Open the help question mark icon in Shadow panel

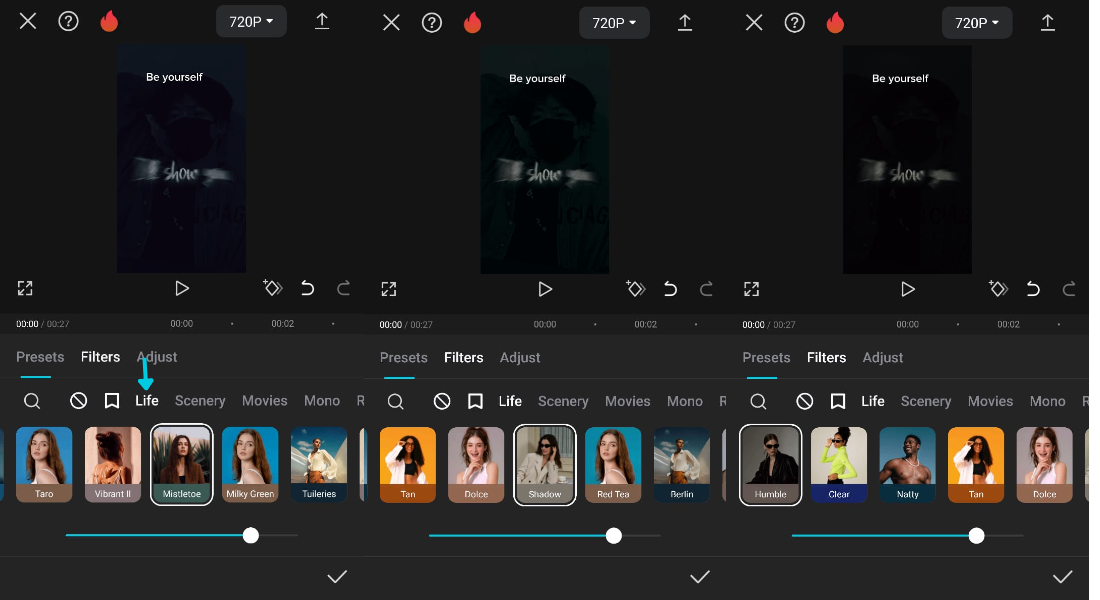tap(431, 23)
